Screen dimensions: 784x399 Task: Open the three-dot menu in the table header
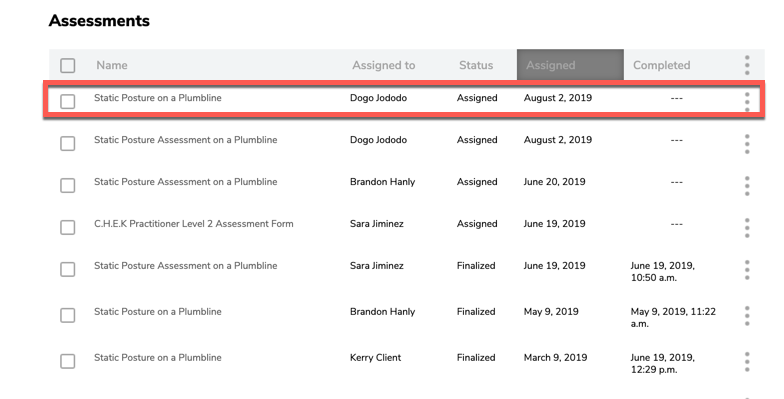click(x=747, y=65)
